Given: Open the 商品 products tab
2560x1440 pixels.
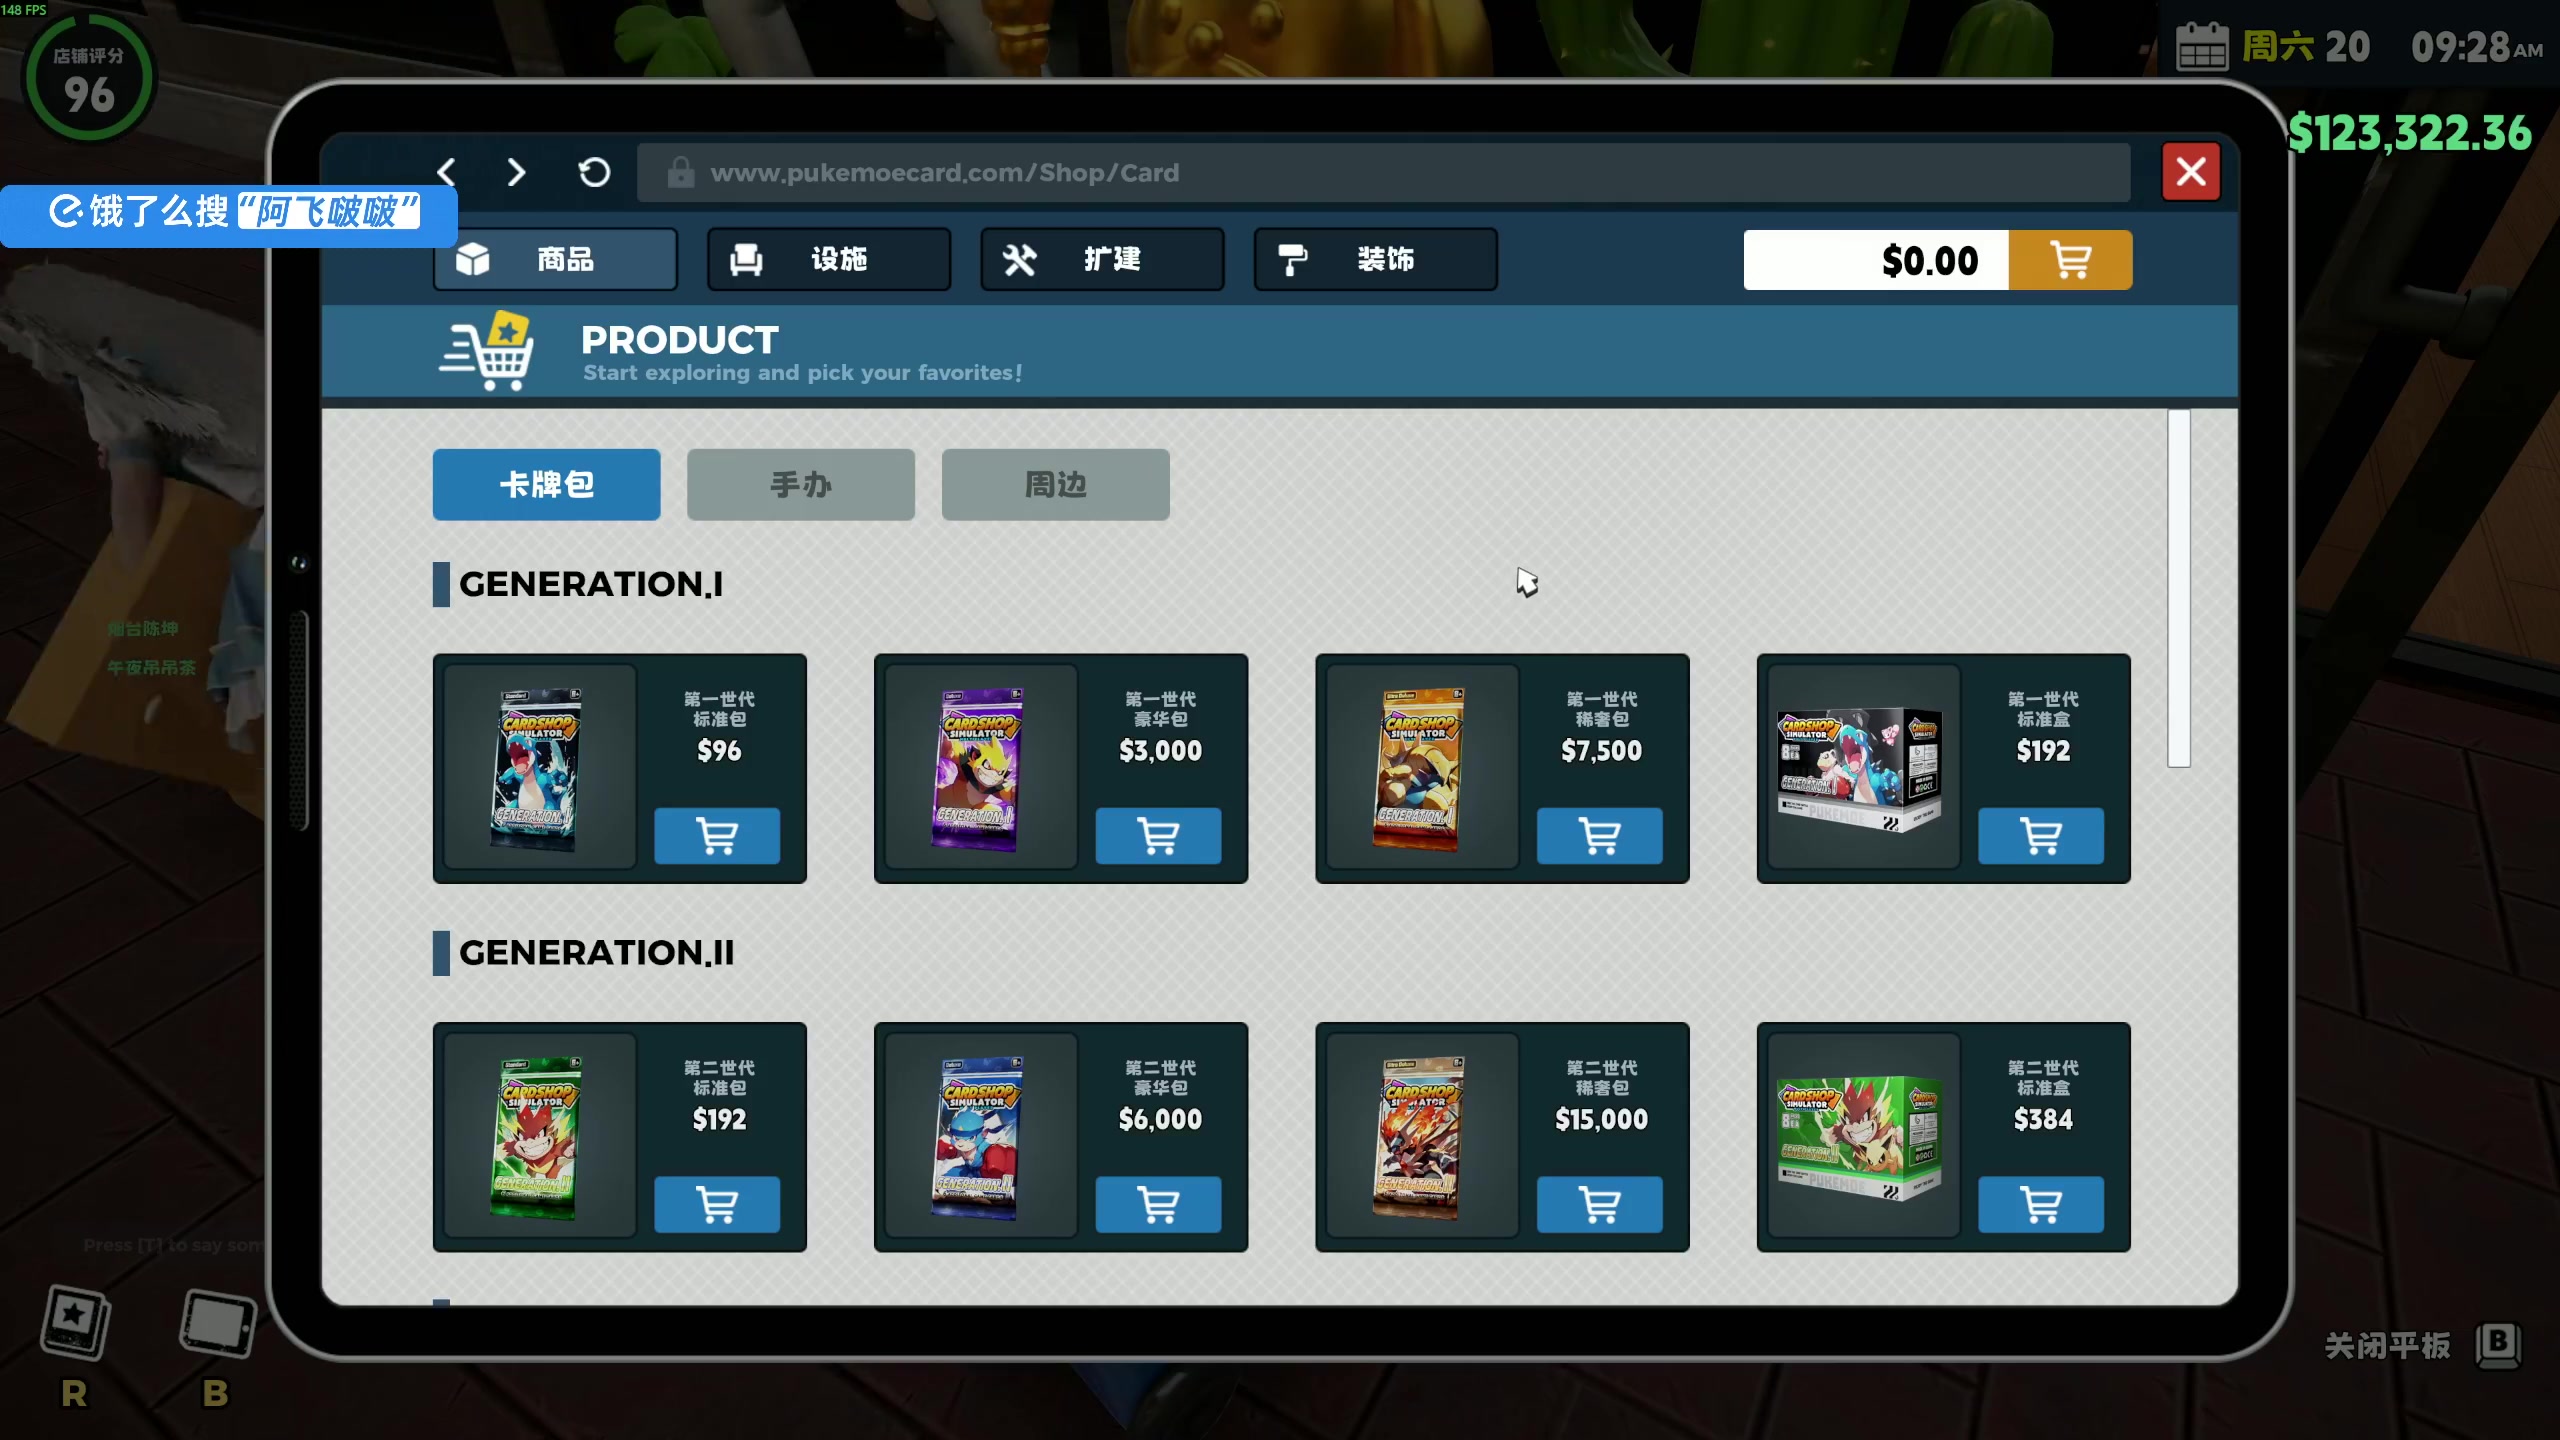Looking at the screenshot, I should tap(555, 259).
